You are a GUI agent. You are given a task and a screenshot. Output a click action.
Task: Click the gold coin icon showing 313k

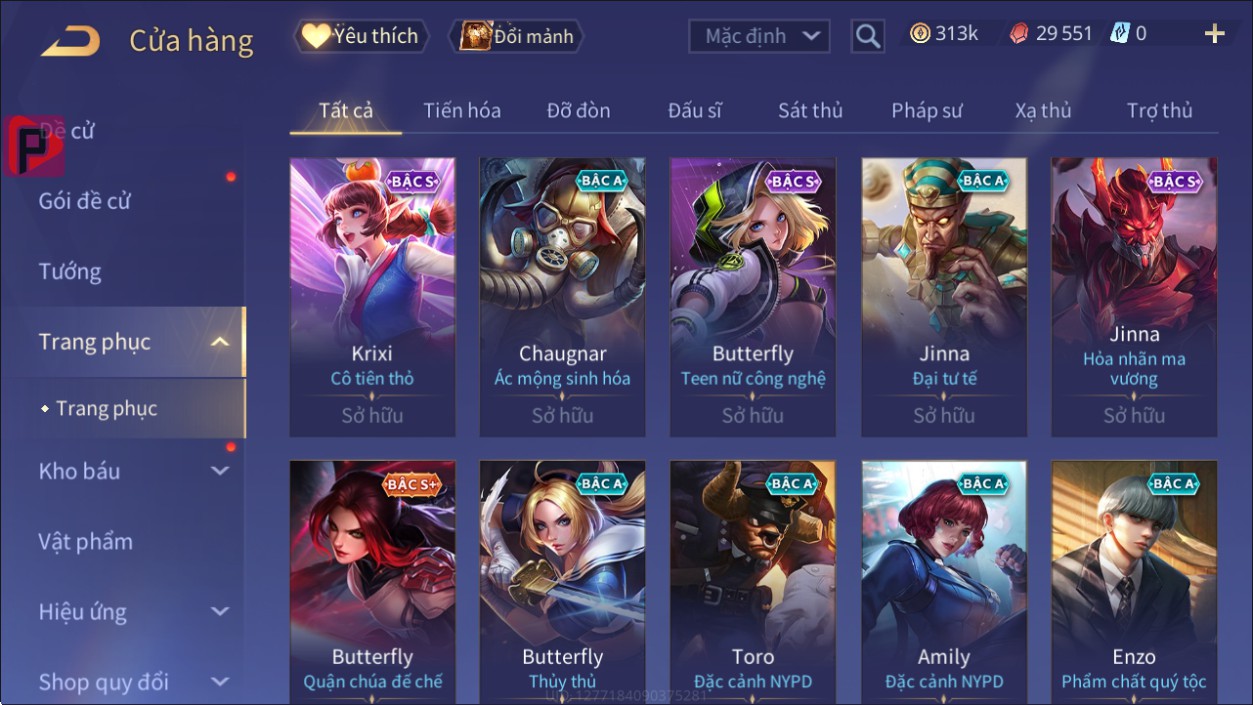pyautogui.click(x=920, y=34)
